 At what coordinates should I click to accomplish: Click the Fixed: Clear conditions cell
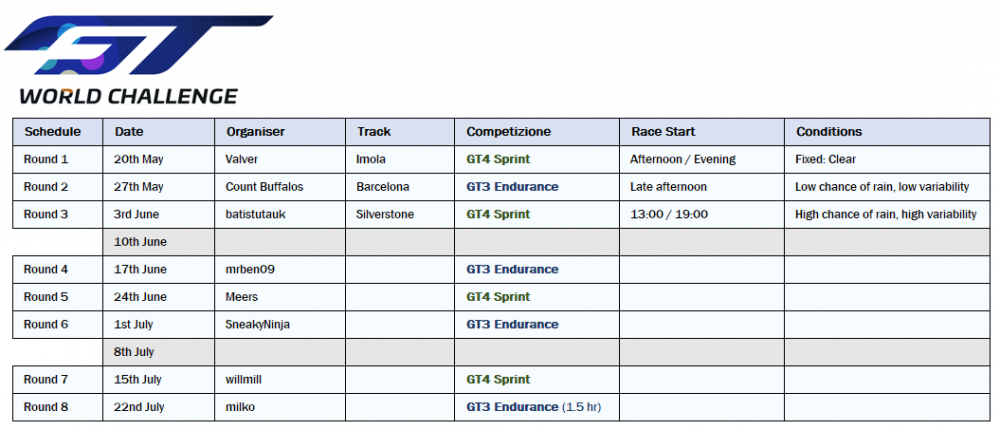825,159
